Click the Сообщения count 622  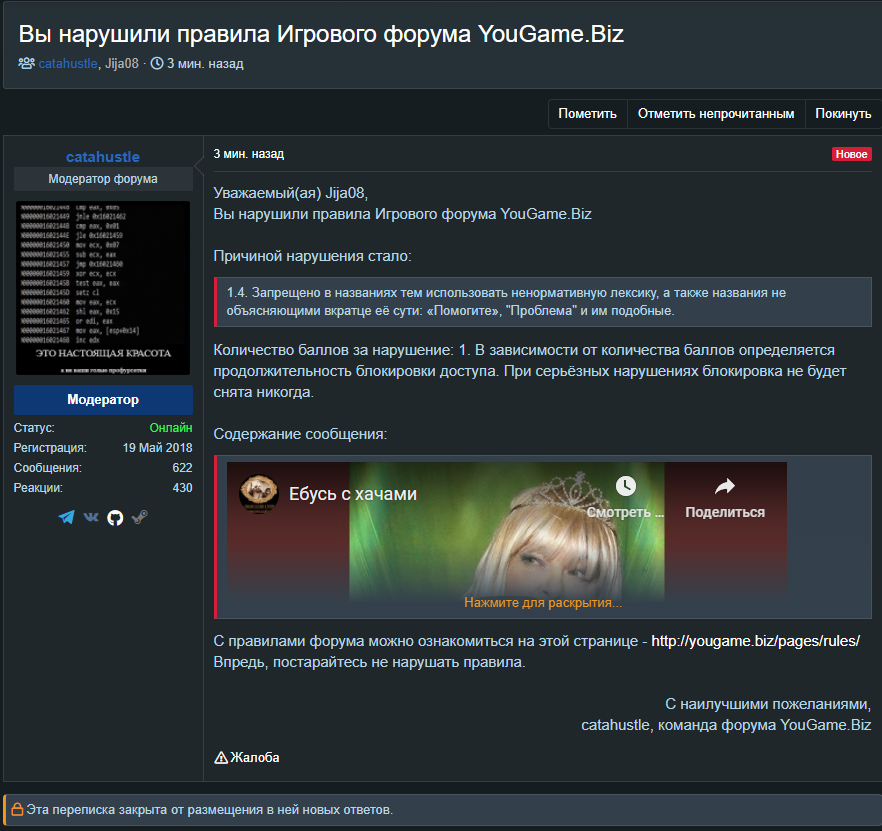182,468
